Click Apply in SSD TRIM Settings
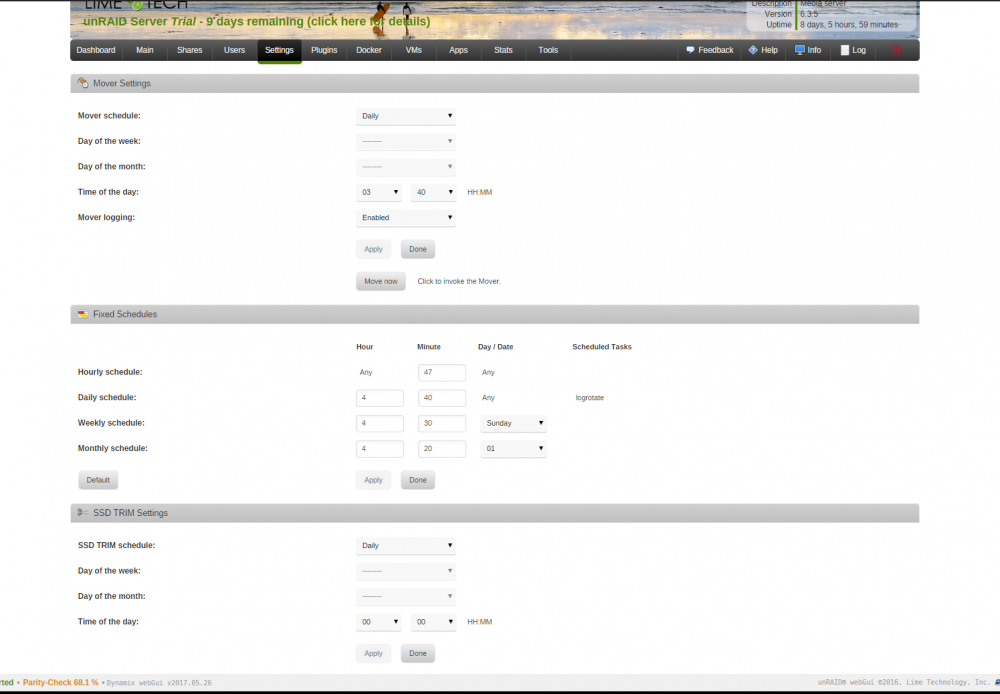The height and width of the screenshot is (694, 1000). pyautogui.click(x=373, y=653)
